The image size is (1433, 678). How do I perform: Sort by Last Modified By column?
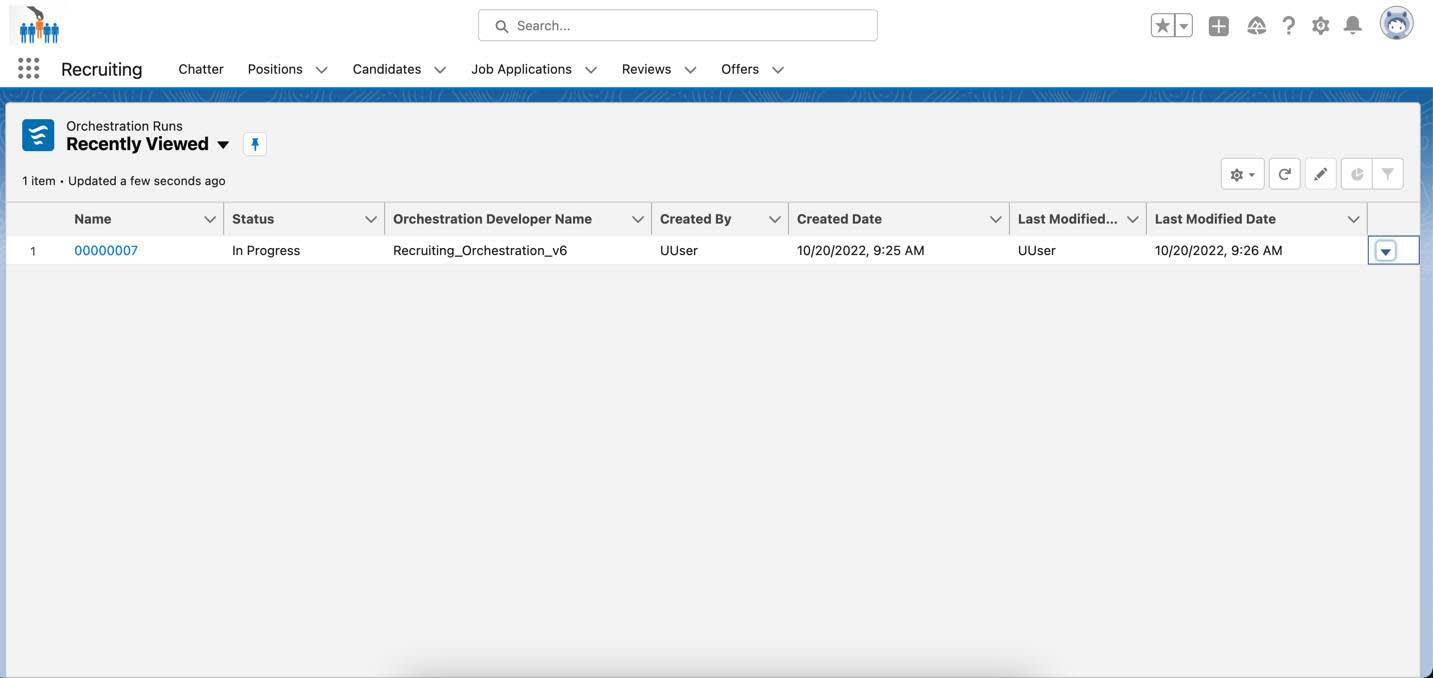(x=1068, y=219)
